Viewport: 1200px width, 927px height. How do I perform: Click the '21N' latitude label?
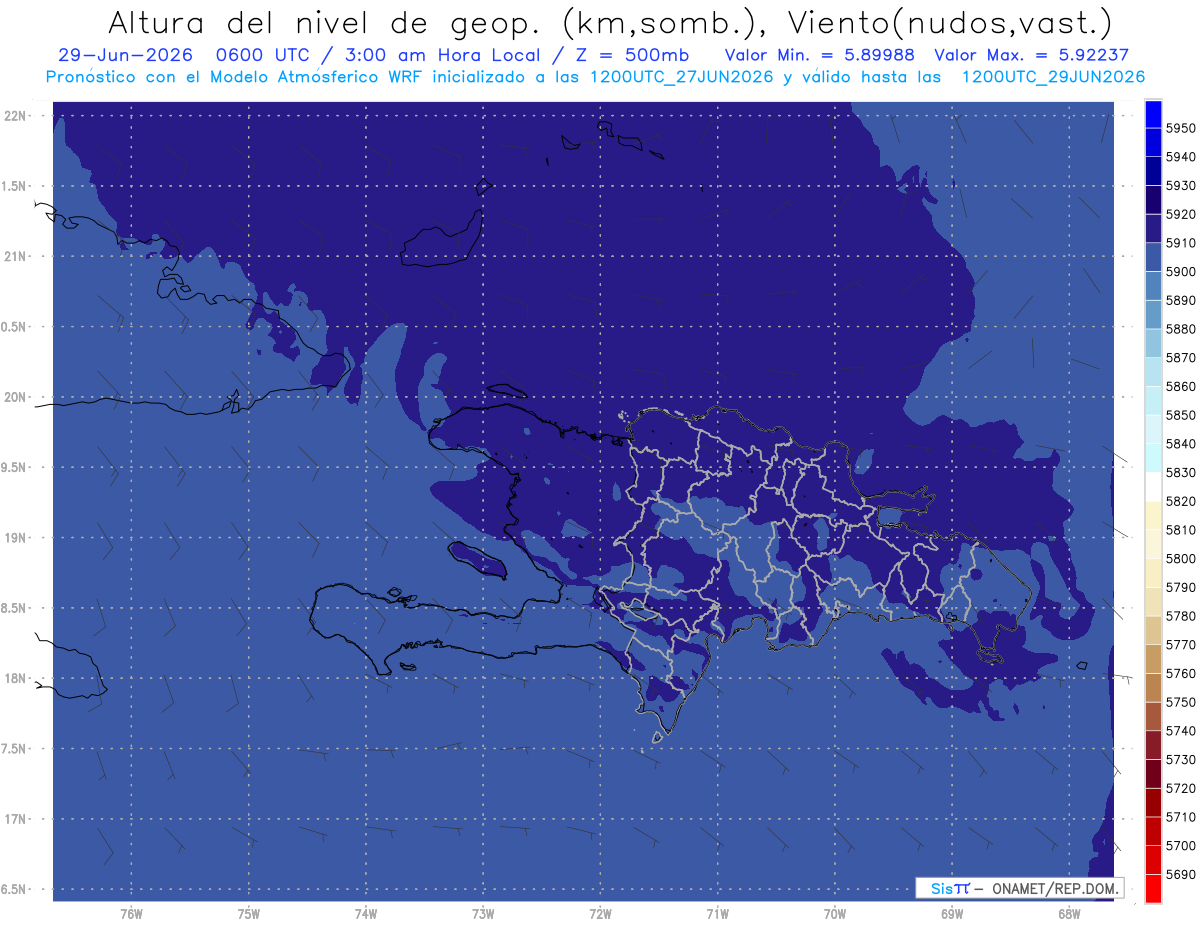[x=17, y=256]
